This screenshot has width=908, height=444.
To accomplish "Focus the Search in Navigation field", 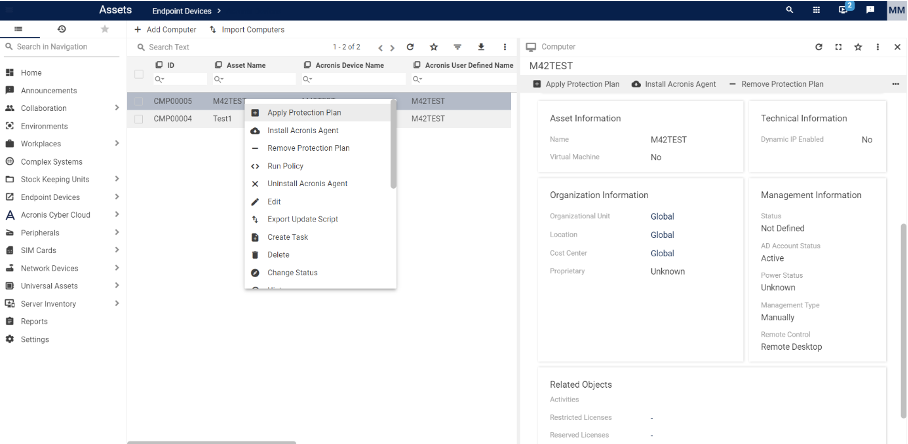I will (x=64, y=47).
